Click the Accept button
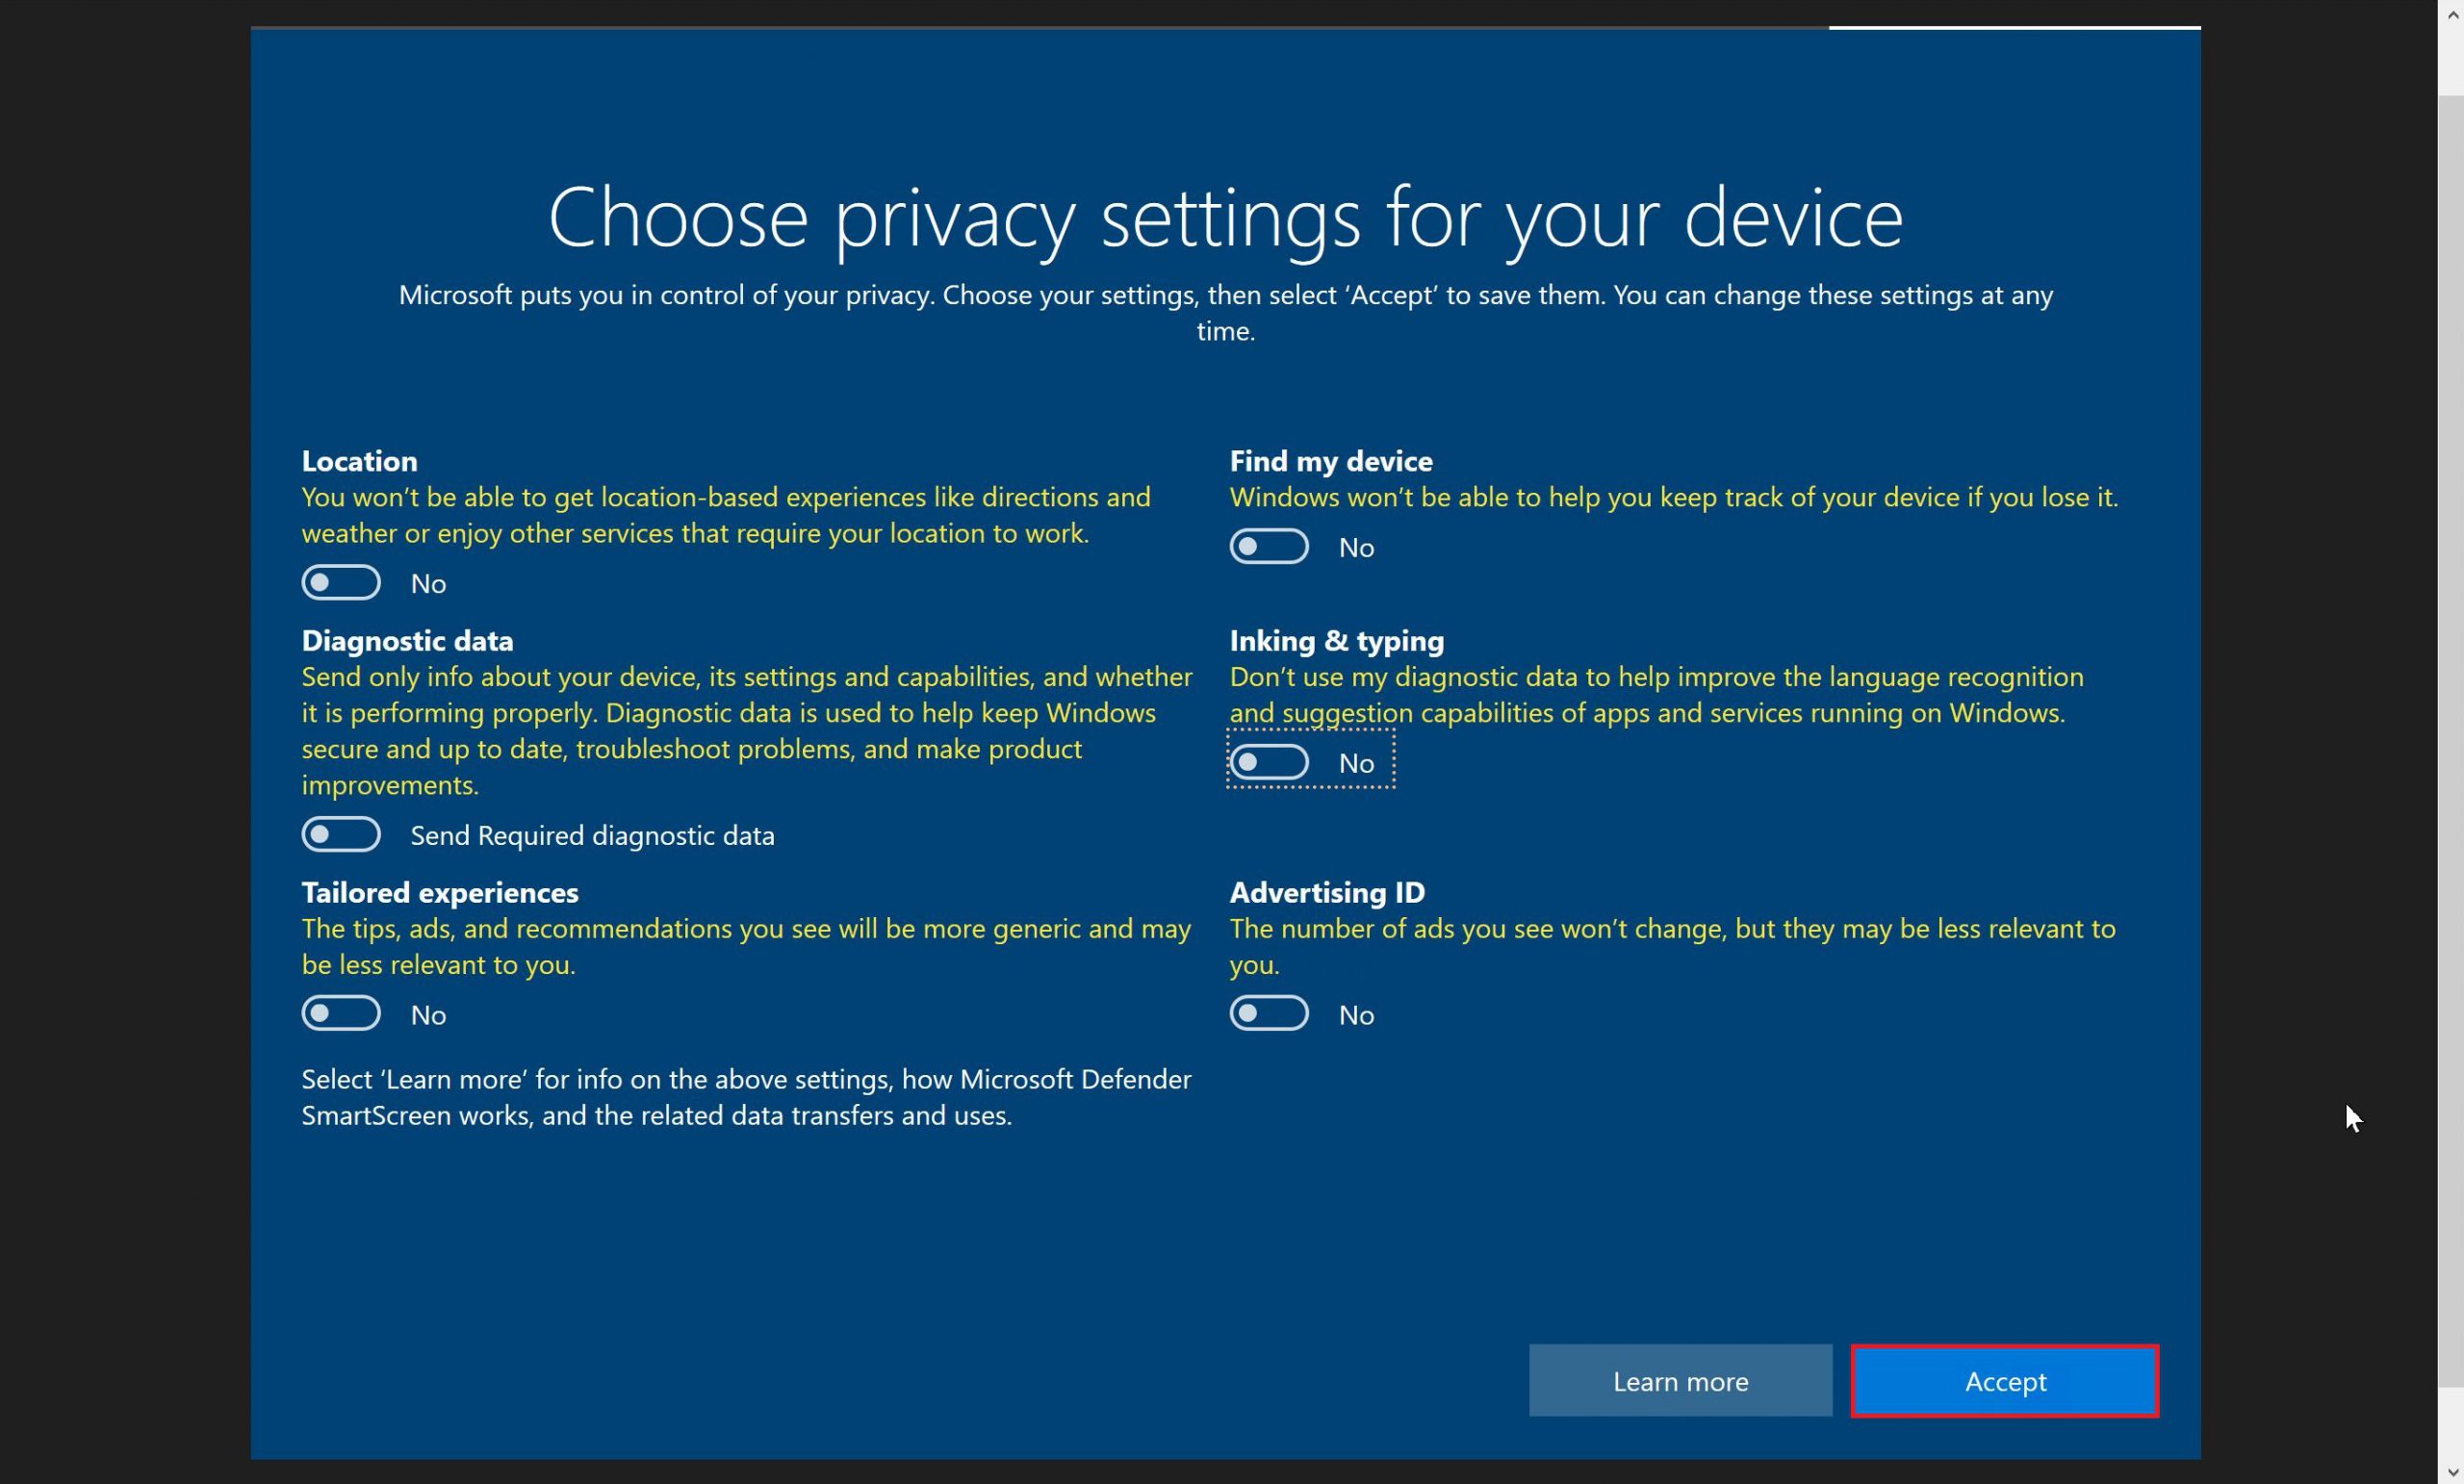 tap(2005, 1381)
